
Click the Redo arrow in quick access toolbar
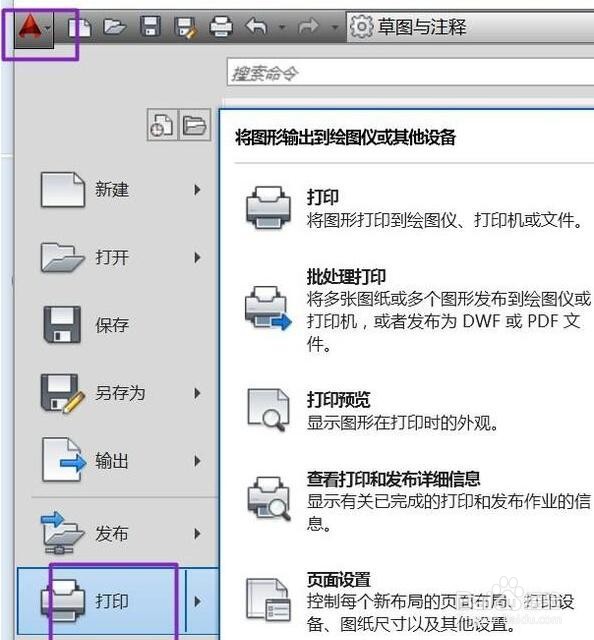pyautogui.click(x=308, y=27)
